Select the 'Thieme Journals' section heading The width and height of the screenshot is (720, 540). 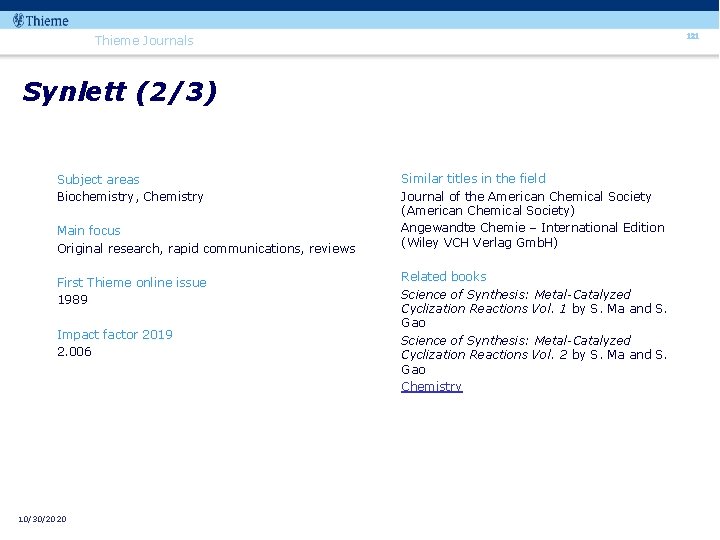(x=144, y=40)
